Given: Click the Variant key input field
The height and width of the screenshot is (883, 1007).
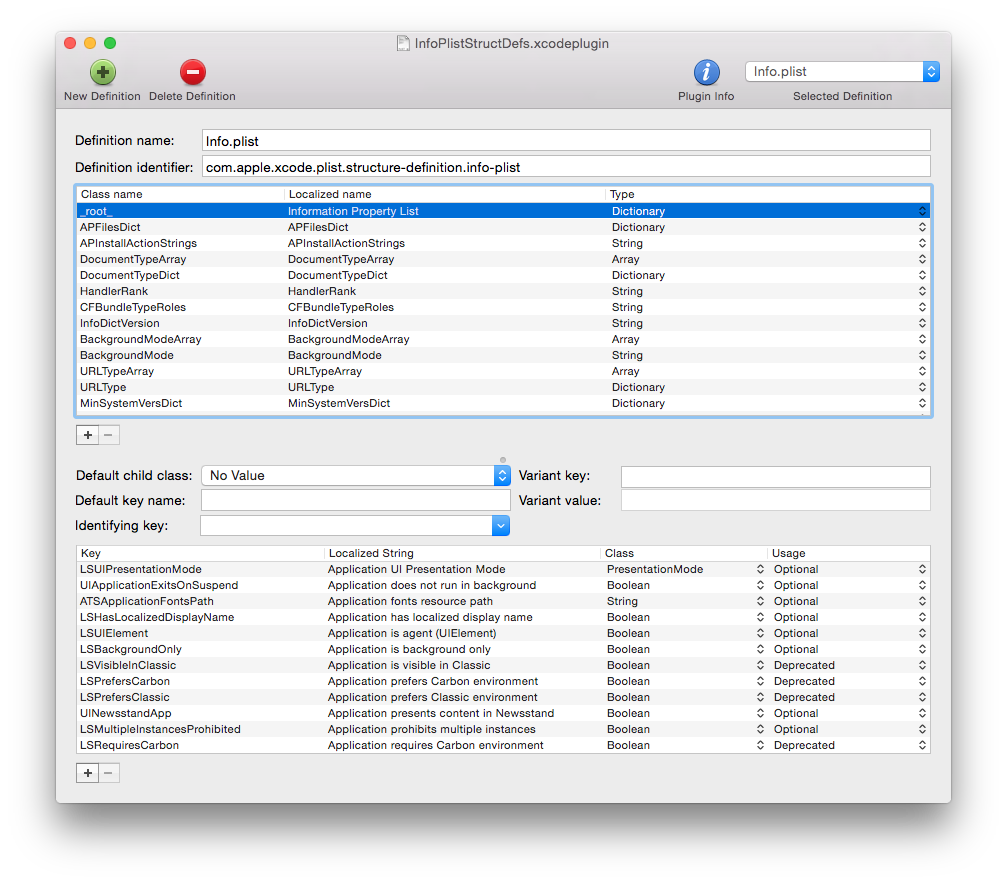Looking at the screenshot, I should point(775,477).
